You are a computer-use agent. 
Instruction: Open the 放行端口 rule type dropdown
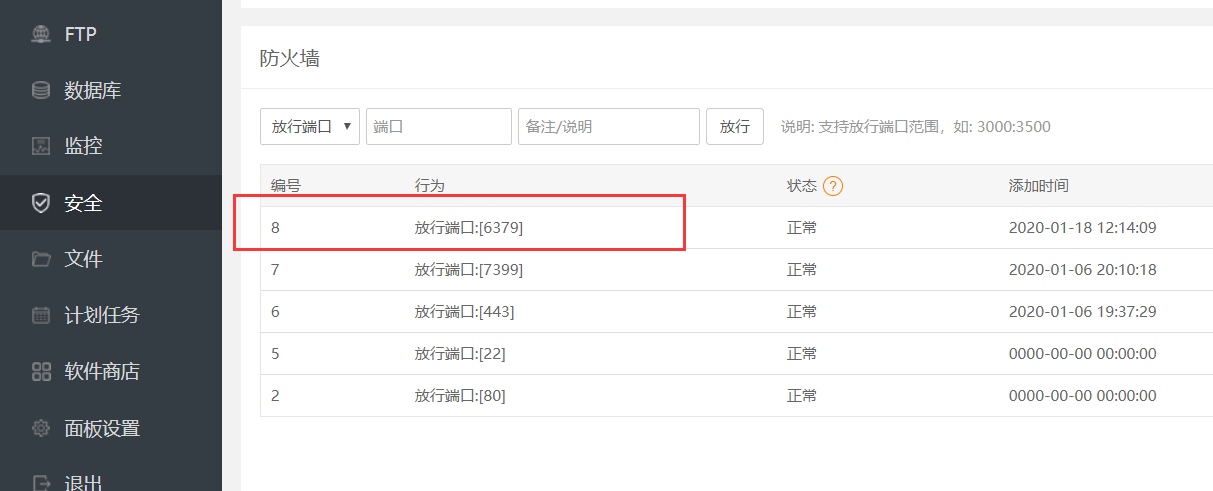coord(310,127)
